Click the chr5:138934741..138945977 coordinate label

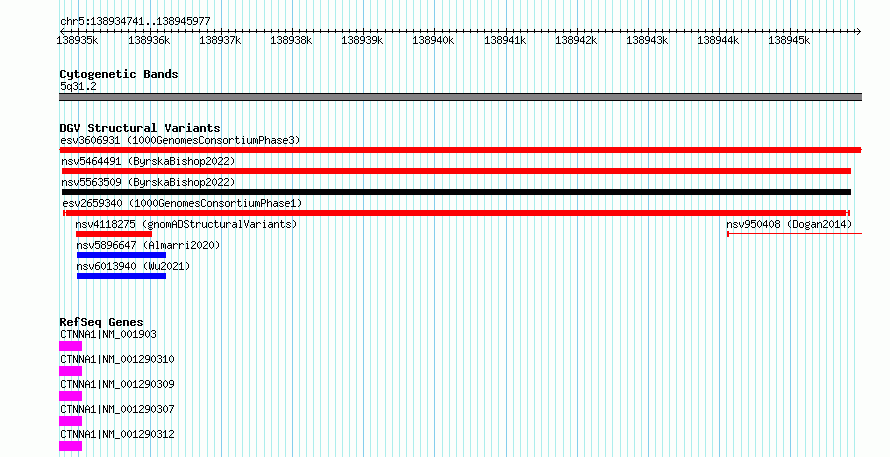coord(135,22)
